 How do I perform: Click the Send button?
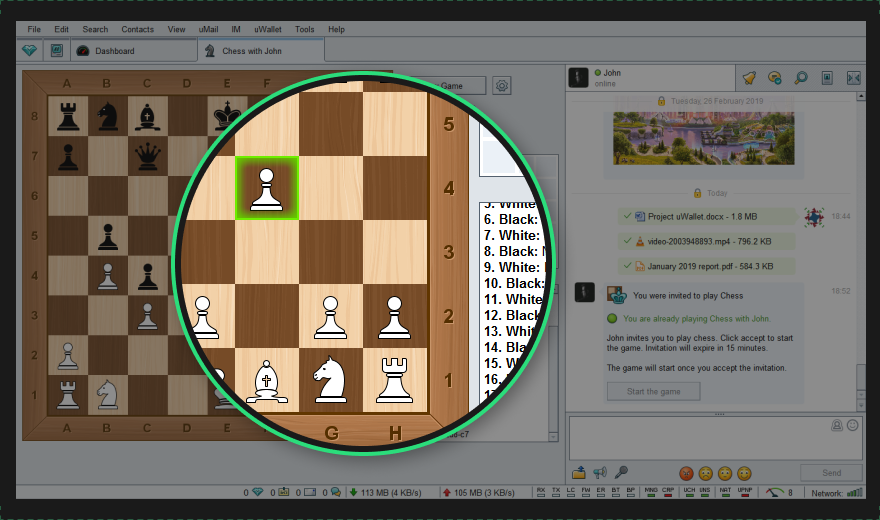point(831,473)
